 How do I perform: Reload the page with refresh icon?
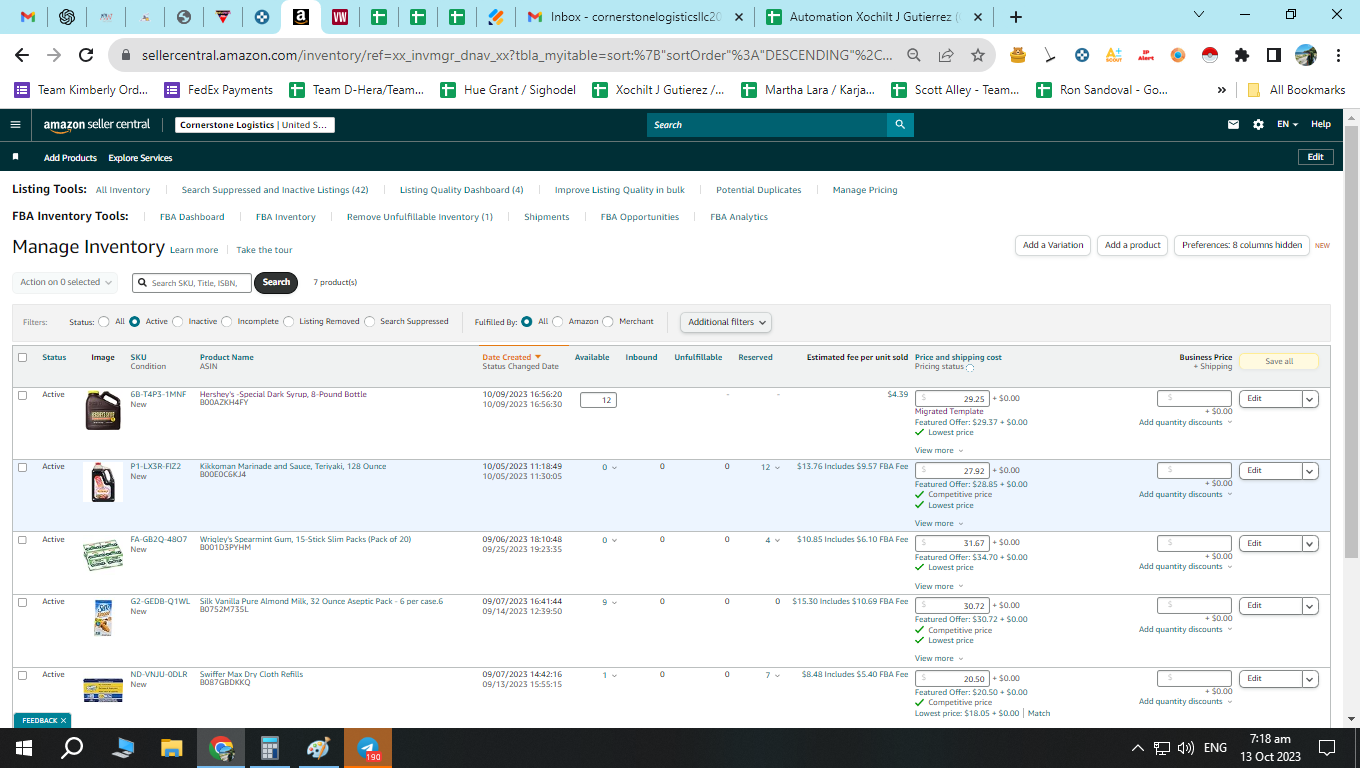coord(86,55)
